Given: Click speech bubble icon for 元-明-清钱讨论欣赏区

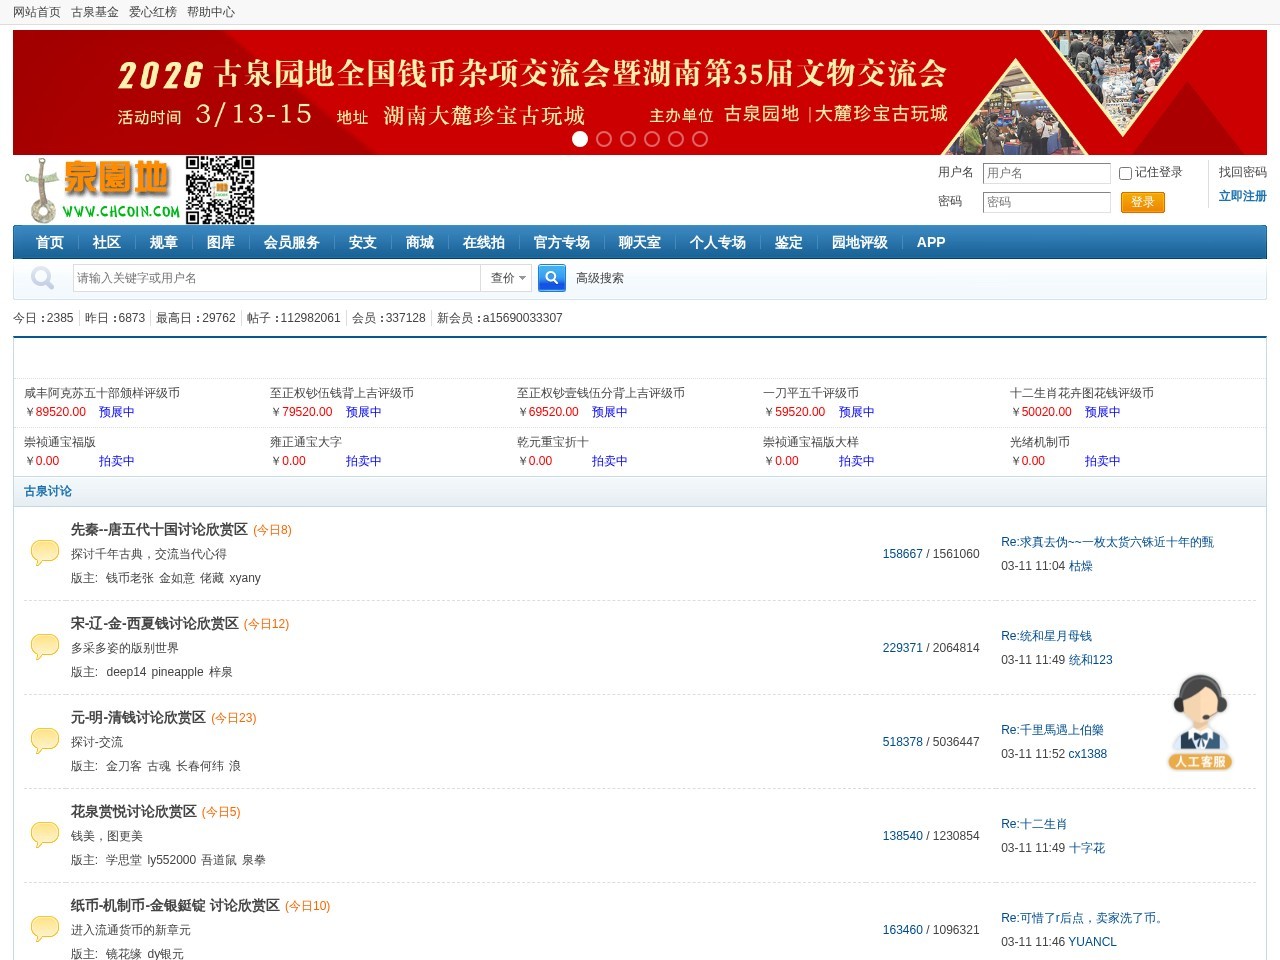Looking at the screenshot, I should click(45, 740).
